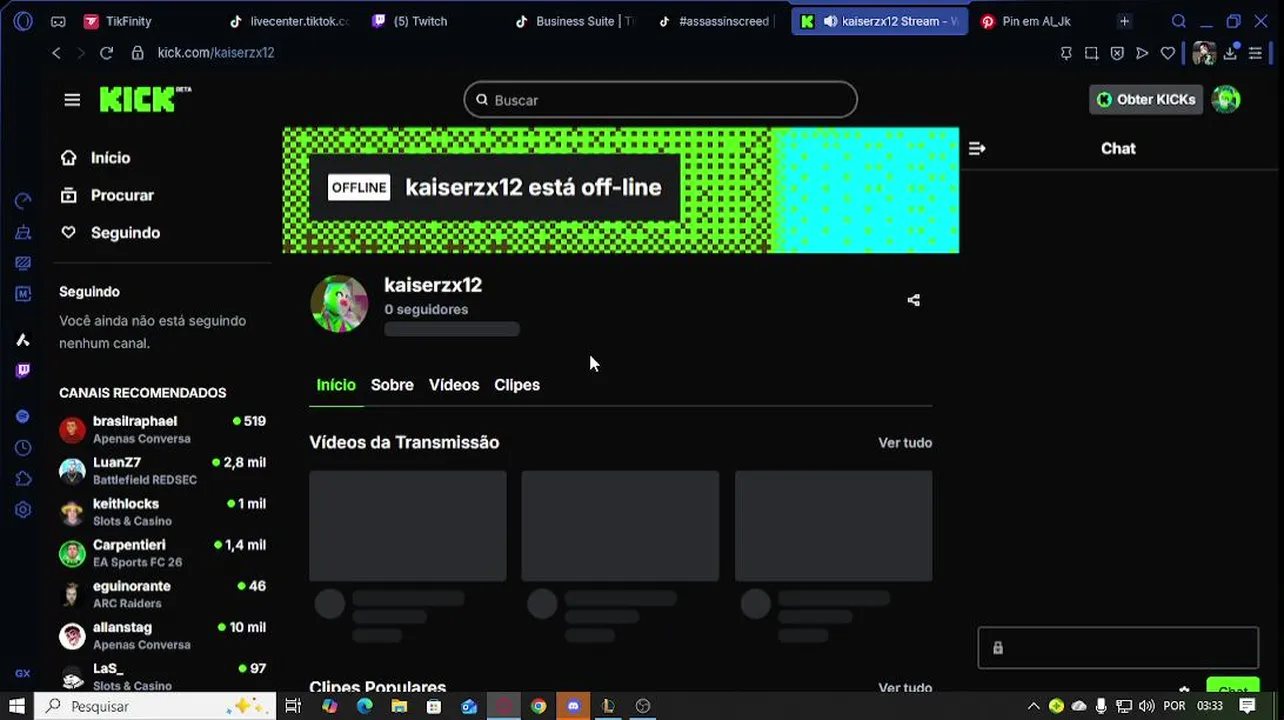Image resolution: width=1284 pixels, height=720 pixels.
Task: Switch to the Business Suite browser tab
Action: tap(575, 21)
